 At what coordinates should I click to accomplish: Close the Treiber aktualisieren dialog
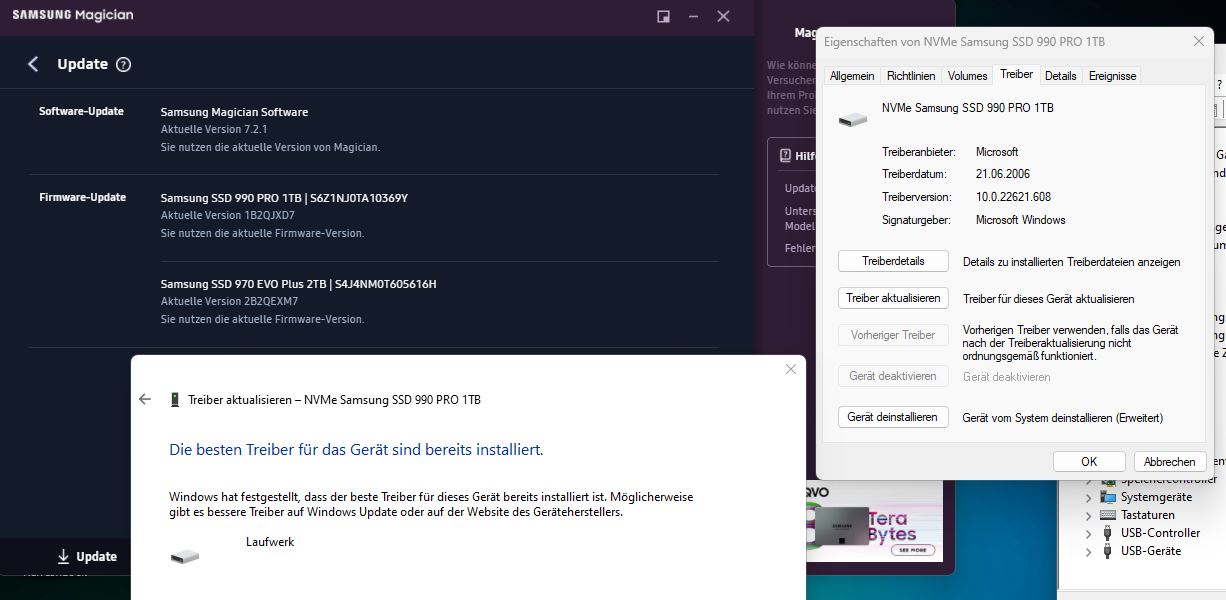[791, 369]
